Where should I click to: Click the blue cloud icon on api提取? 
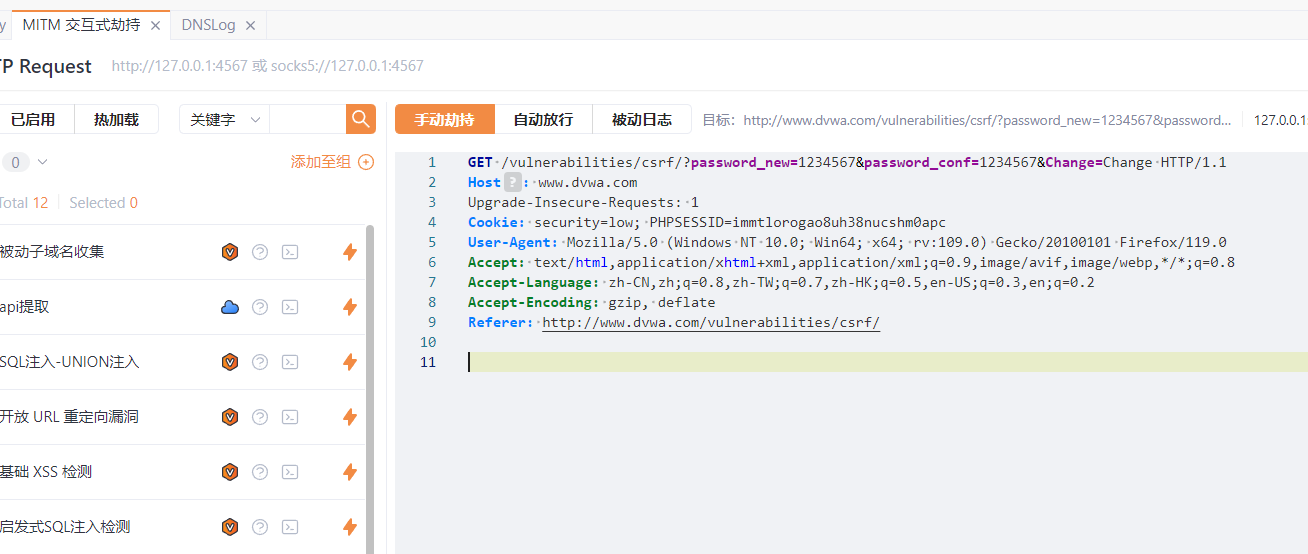(x=230, y=307)
